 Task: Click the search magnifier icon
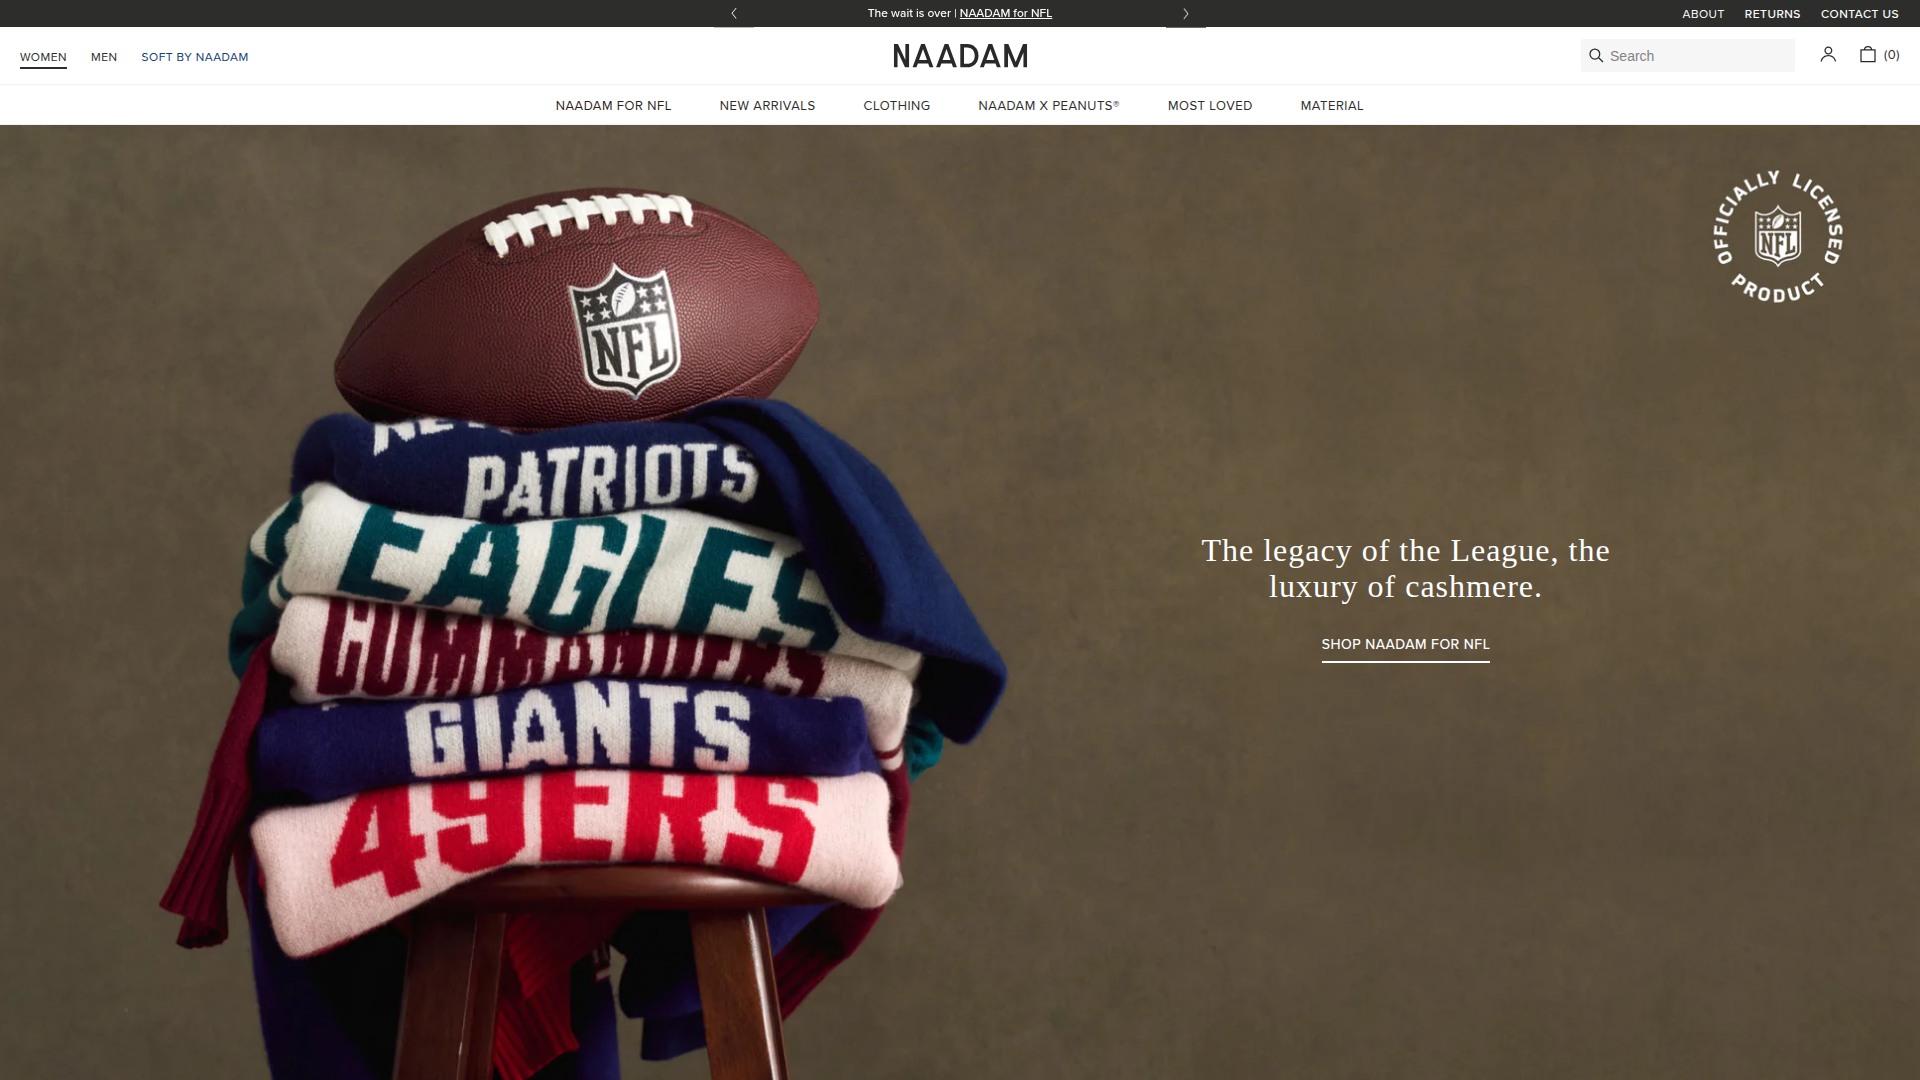(1596, 56)
